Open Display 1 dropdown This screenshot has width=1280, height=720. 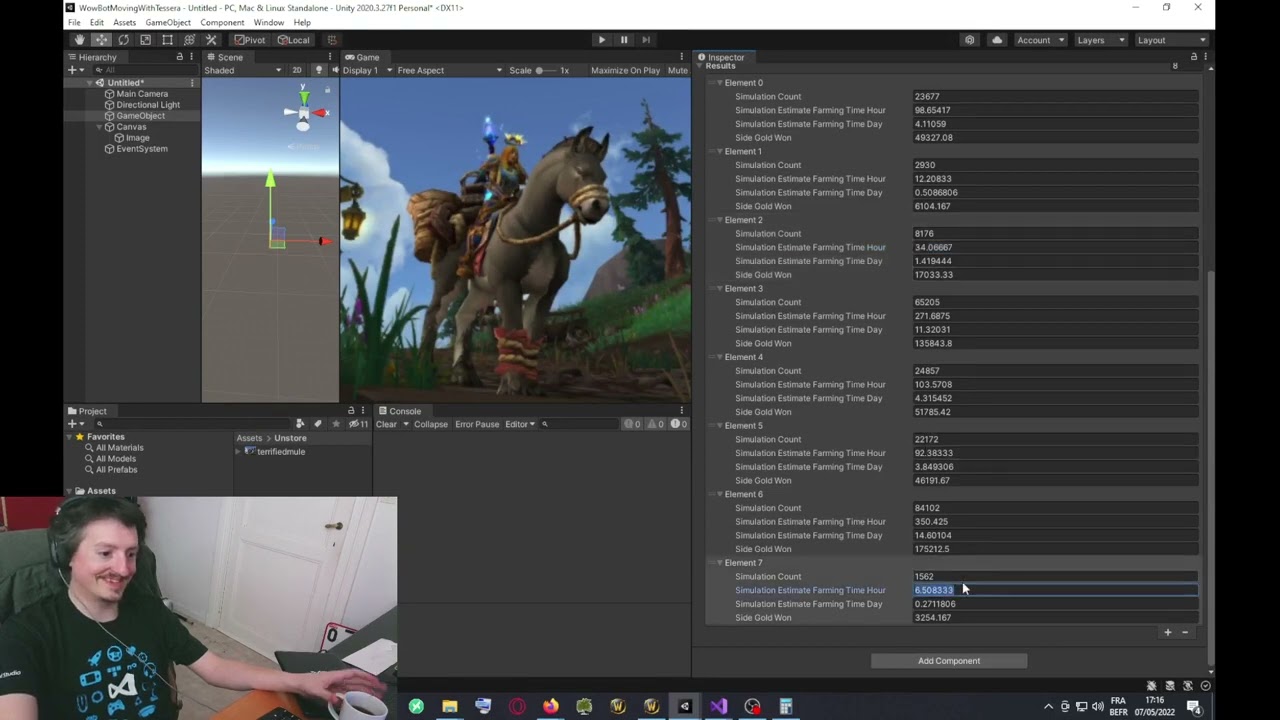pos(365,70)
